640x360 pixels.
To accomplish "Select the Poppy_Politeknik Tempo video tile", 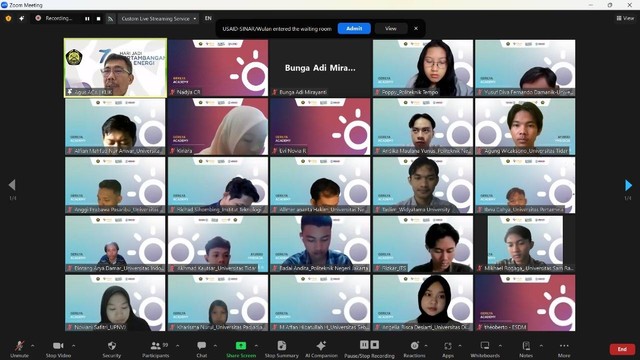I will 423,68.
